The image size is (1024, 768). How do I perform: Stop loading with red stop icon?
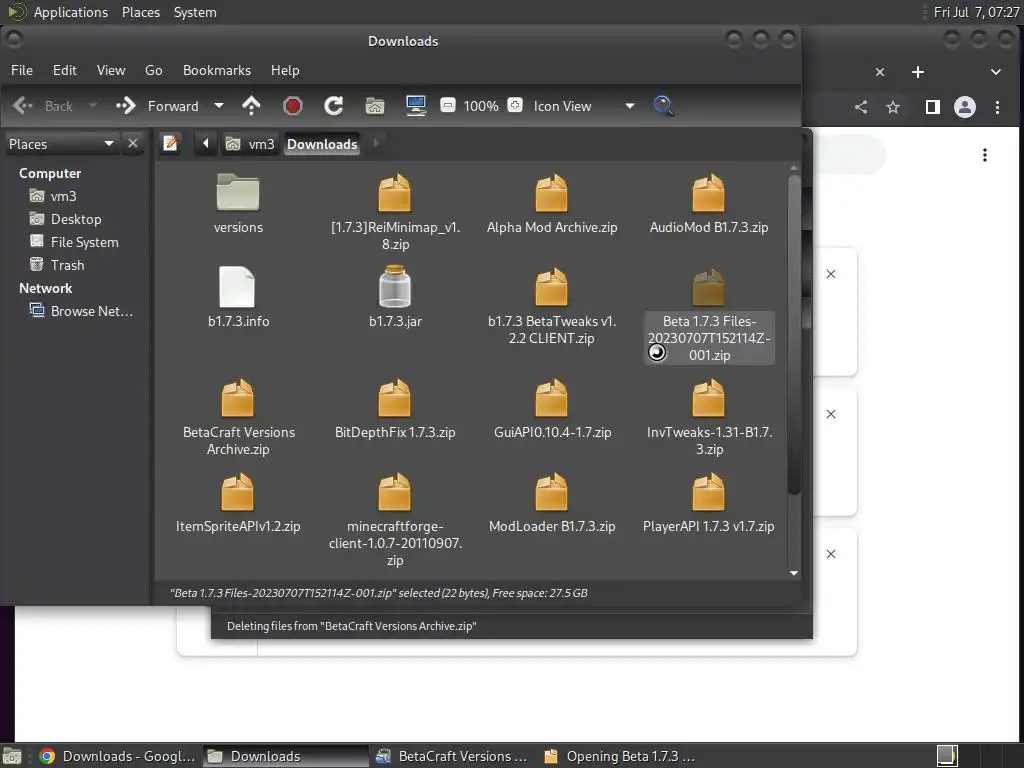point(293,106)
